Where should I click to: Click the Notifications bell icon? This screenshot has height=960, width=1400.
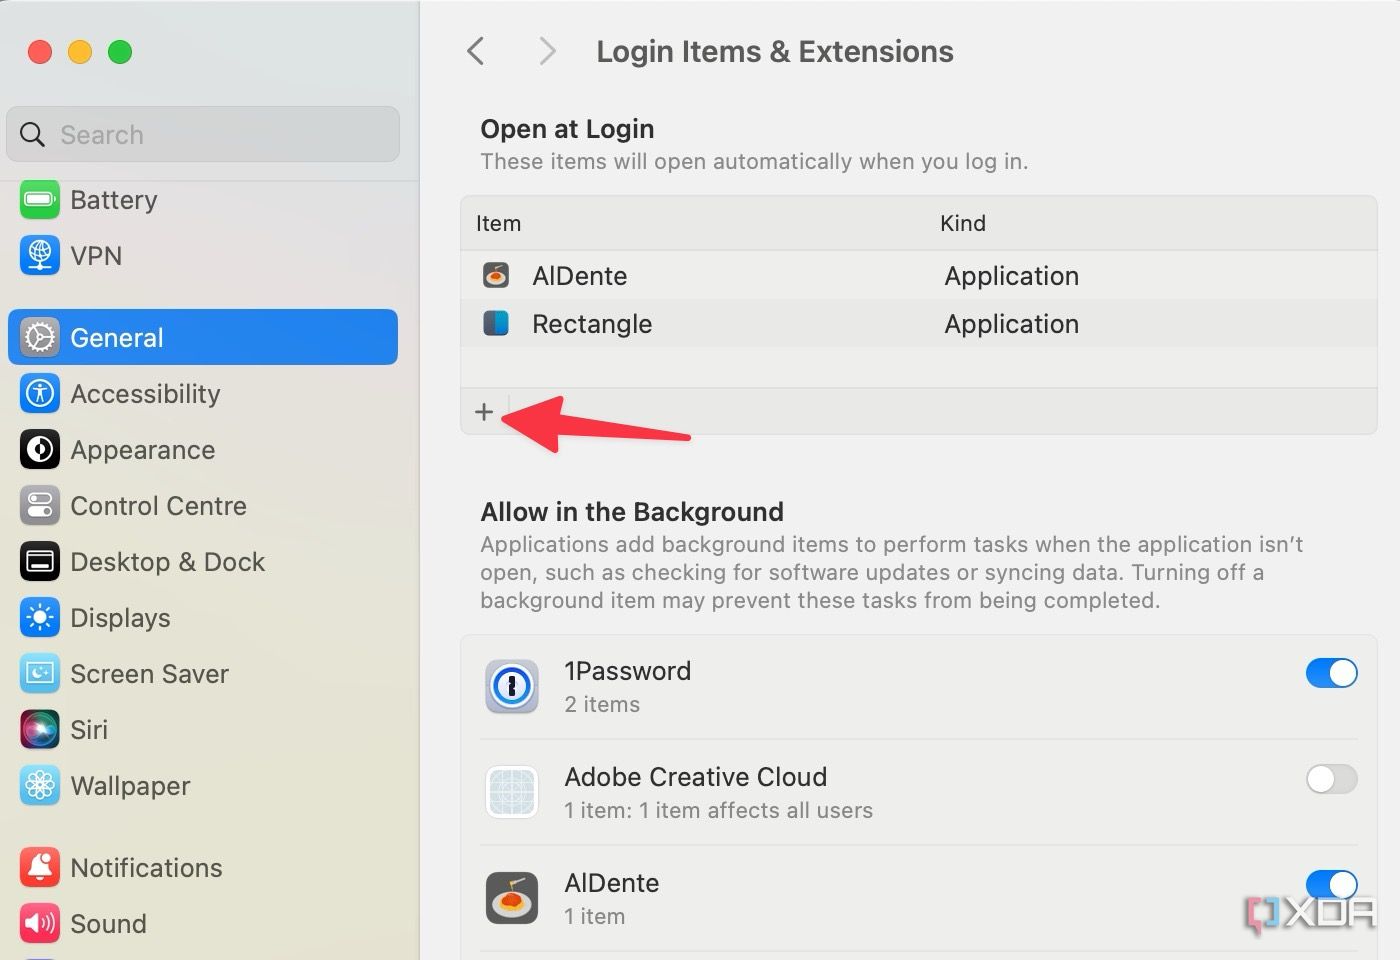[40, 868]
